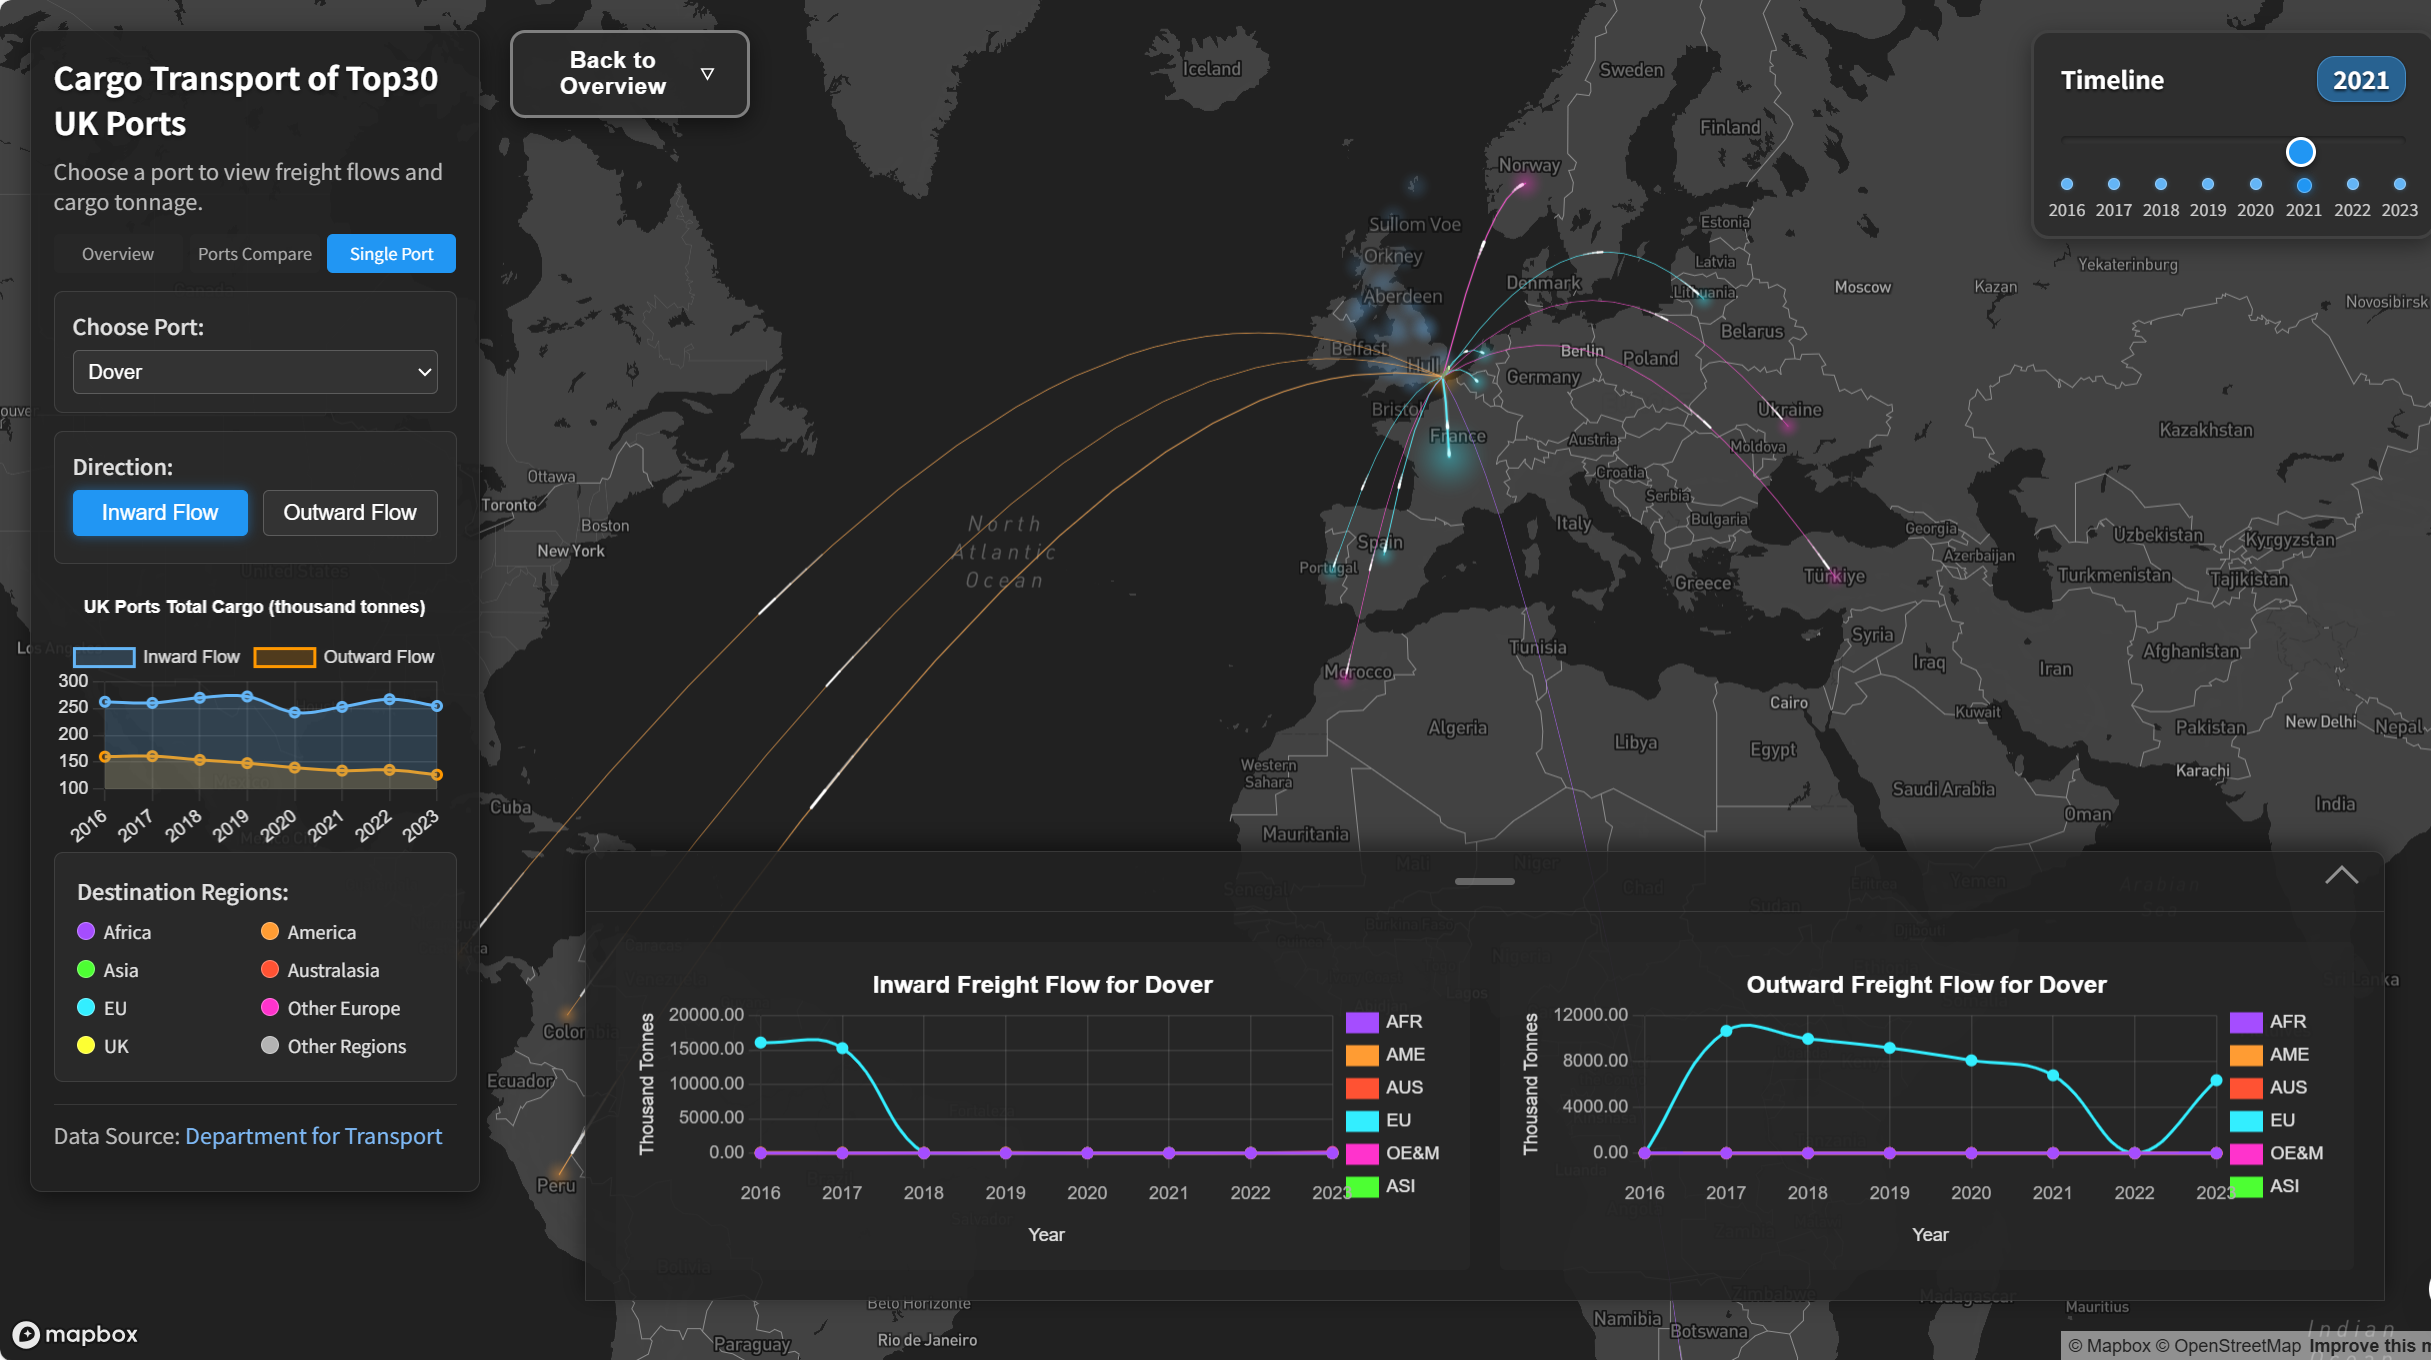The width and height of the screenshot is (2431, 1360).
Task: Click the Africa purple legend dot
Action: pyautogui.click(x=84, y=930)
